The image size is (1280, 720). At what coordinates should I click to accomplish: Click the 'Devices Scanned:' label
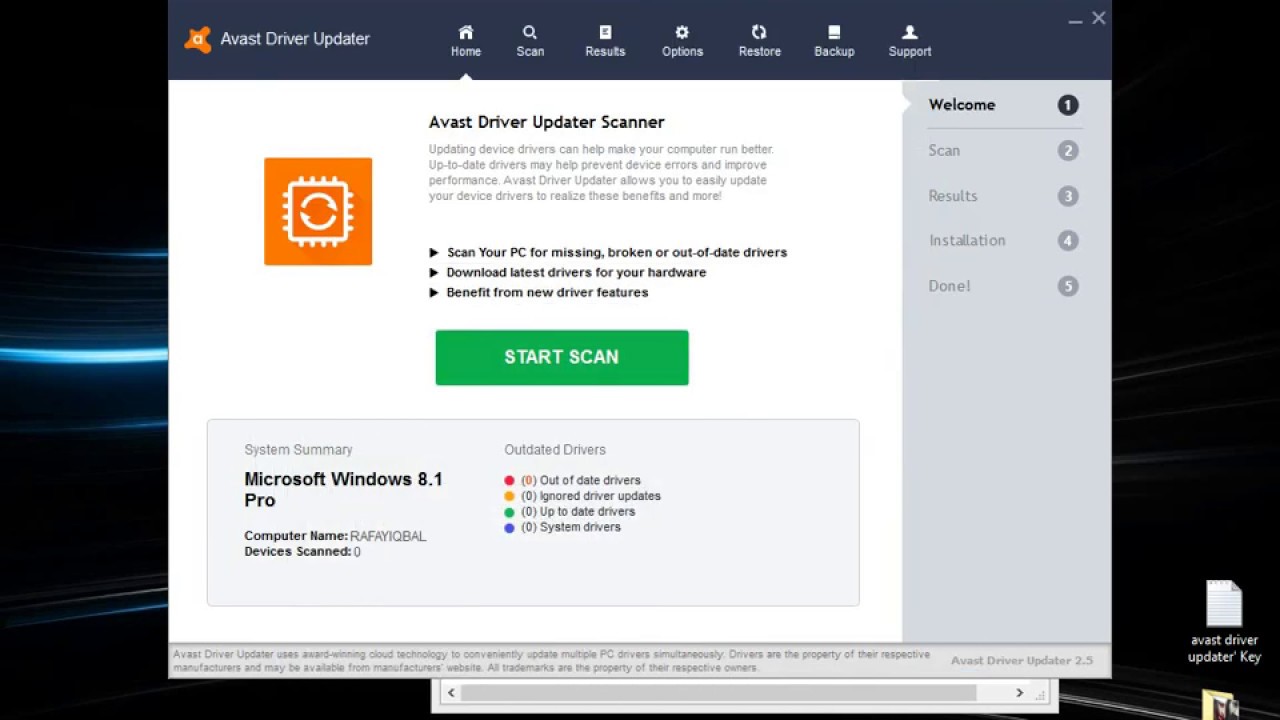click(297, 552)
